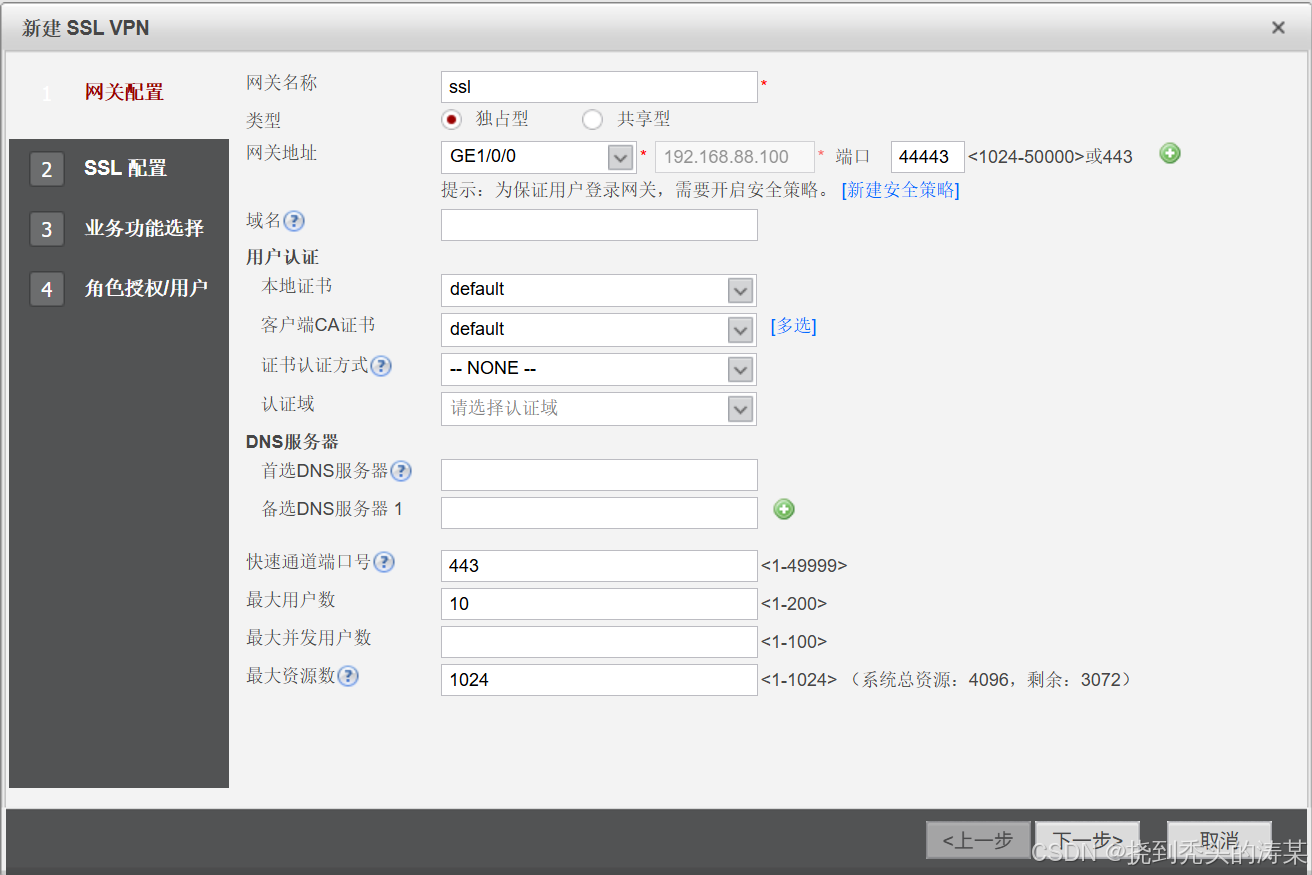Select the 独占型 radio button

point(452,120)
